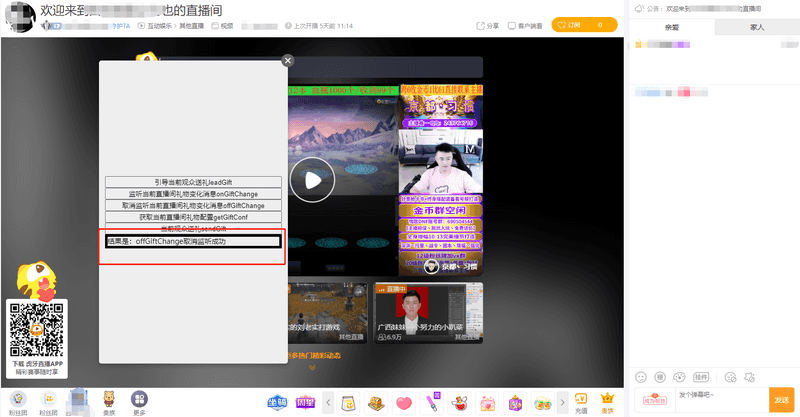The width and height of the screenshot is (800, 417).
Task: Switch to the 亲爱 chat tab
Action: (x=672, y=27)
